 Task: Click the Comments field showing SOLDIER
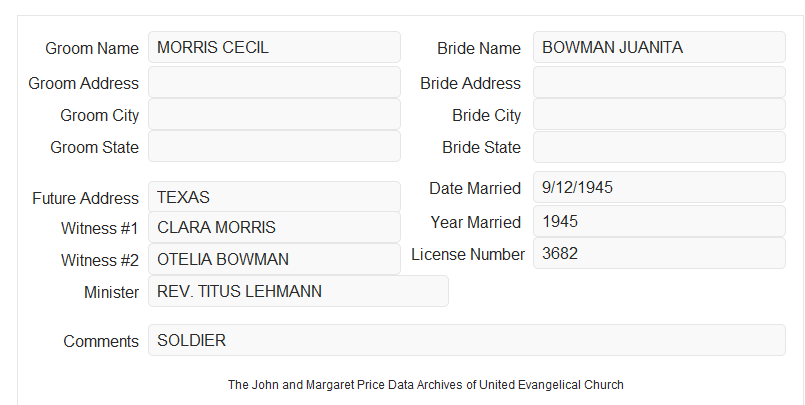pos(467,340)
